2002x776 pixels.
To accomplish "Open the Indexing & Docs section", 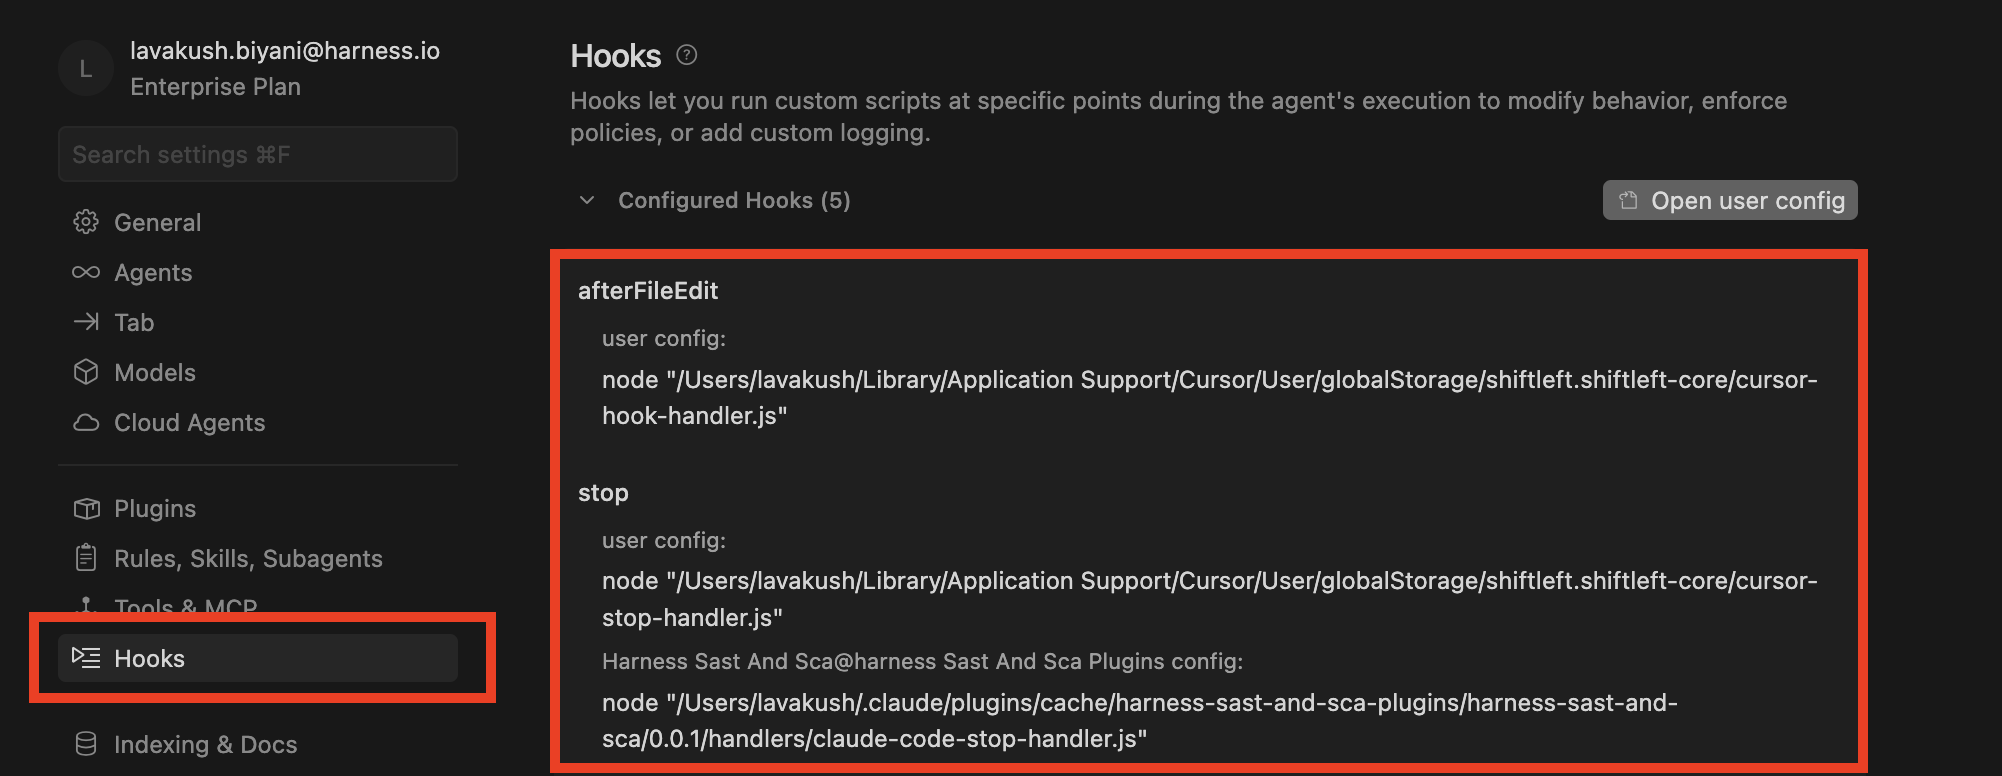I will pos(205,744).
